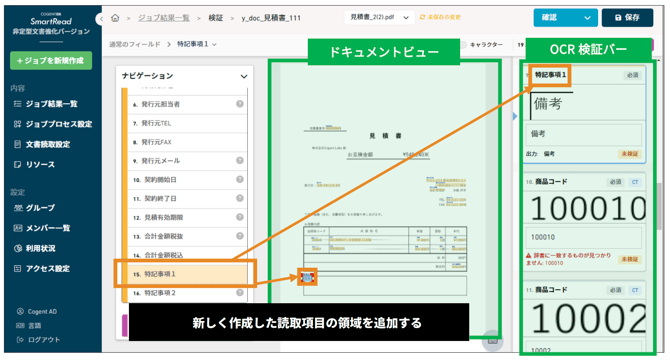This screenshot has height=361, width=670.
Task: Click help icon beside 合計金額税抜
Action: 240,236
